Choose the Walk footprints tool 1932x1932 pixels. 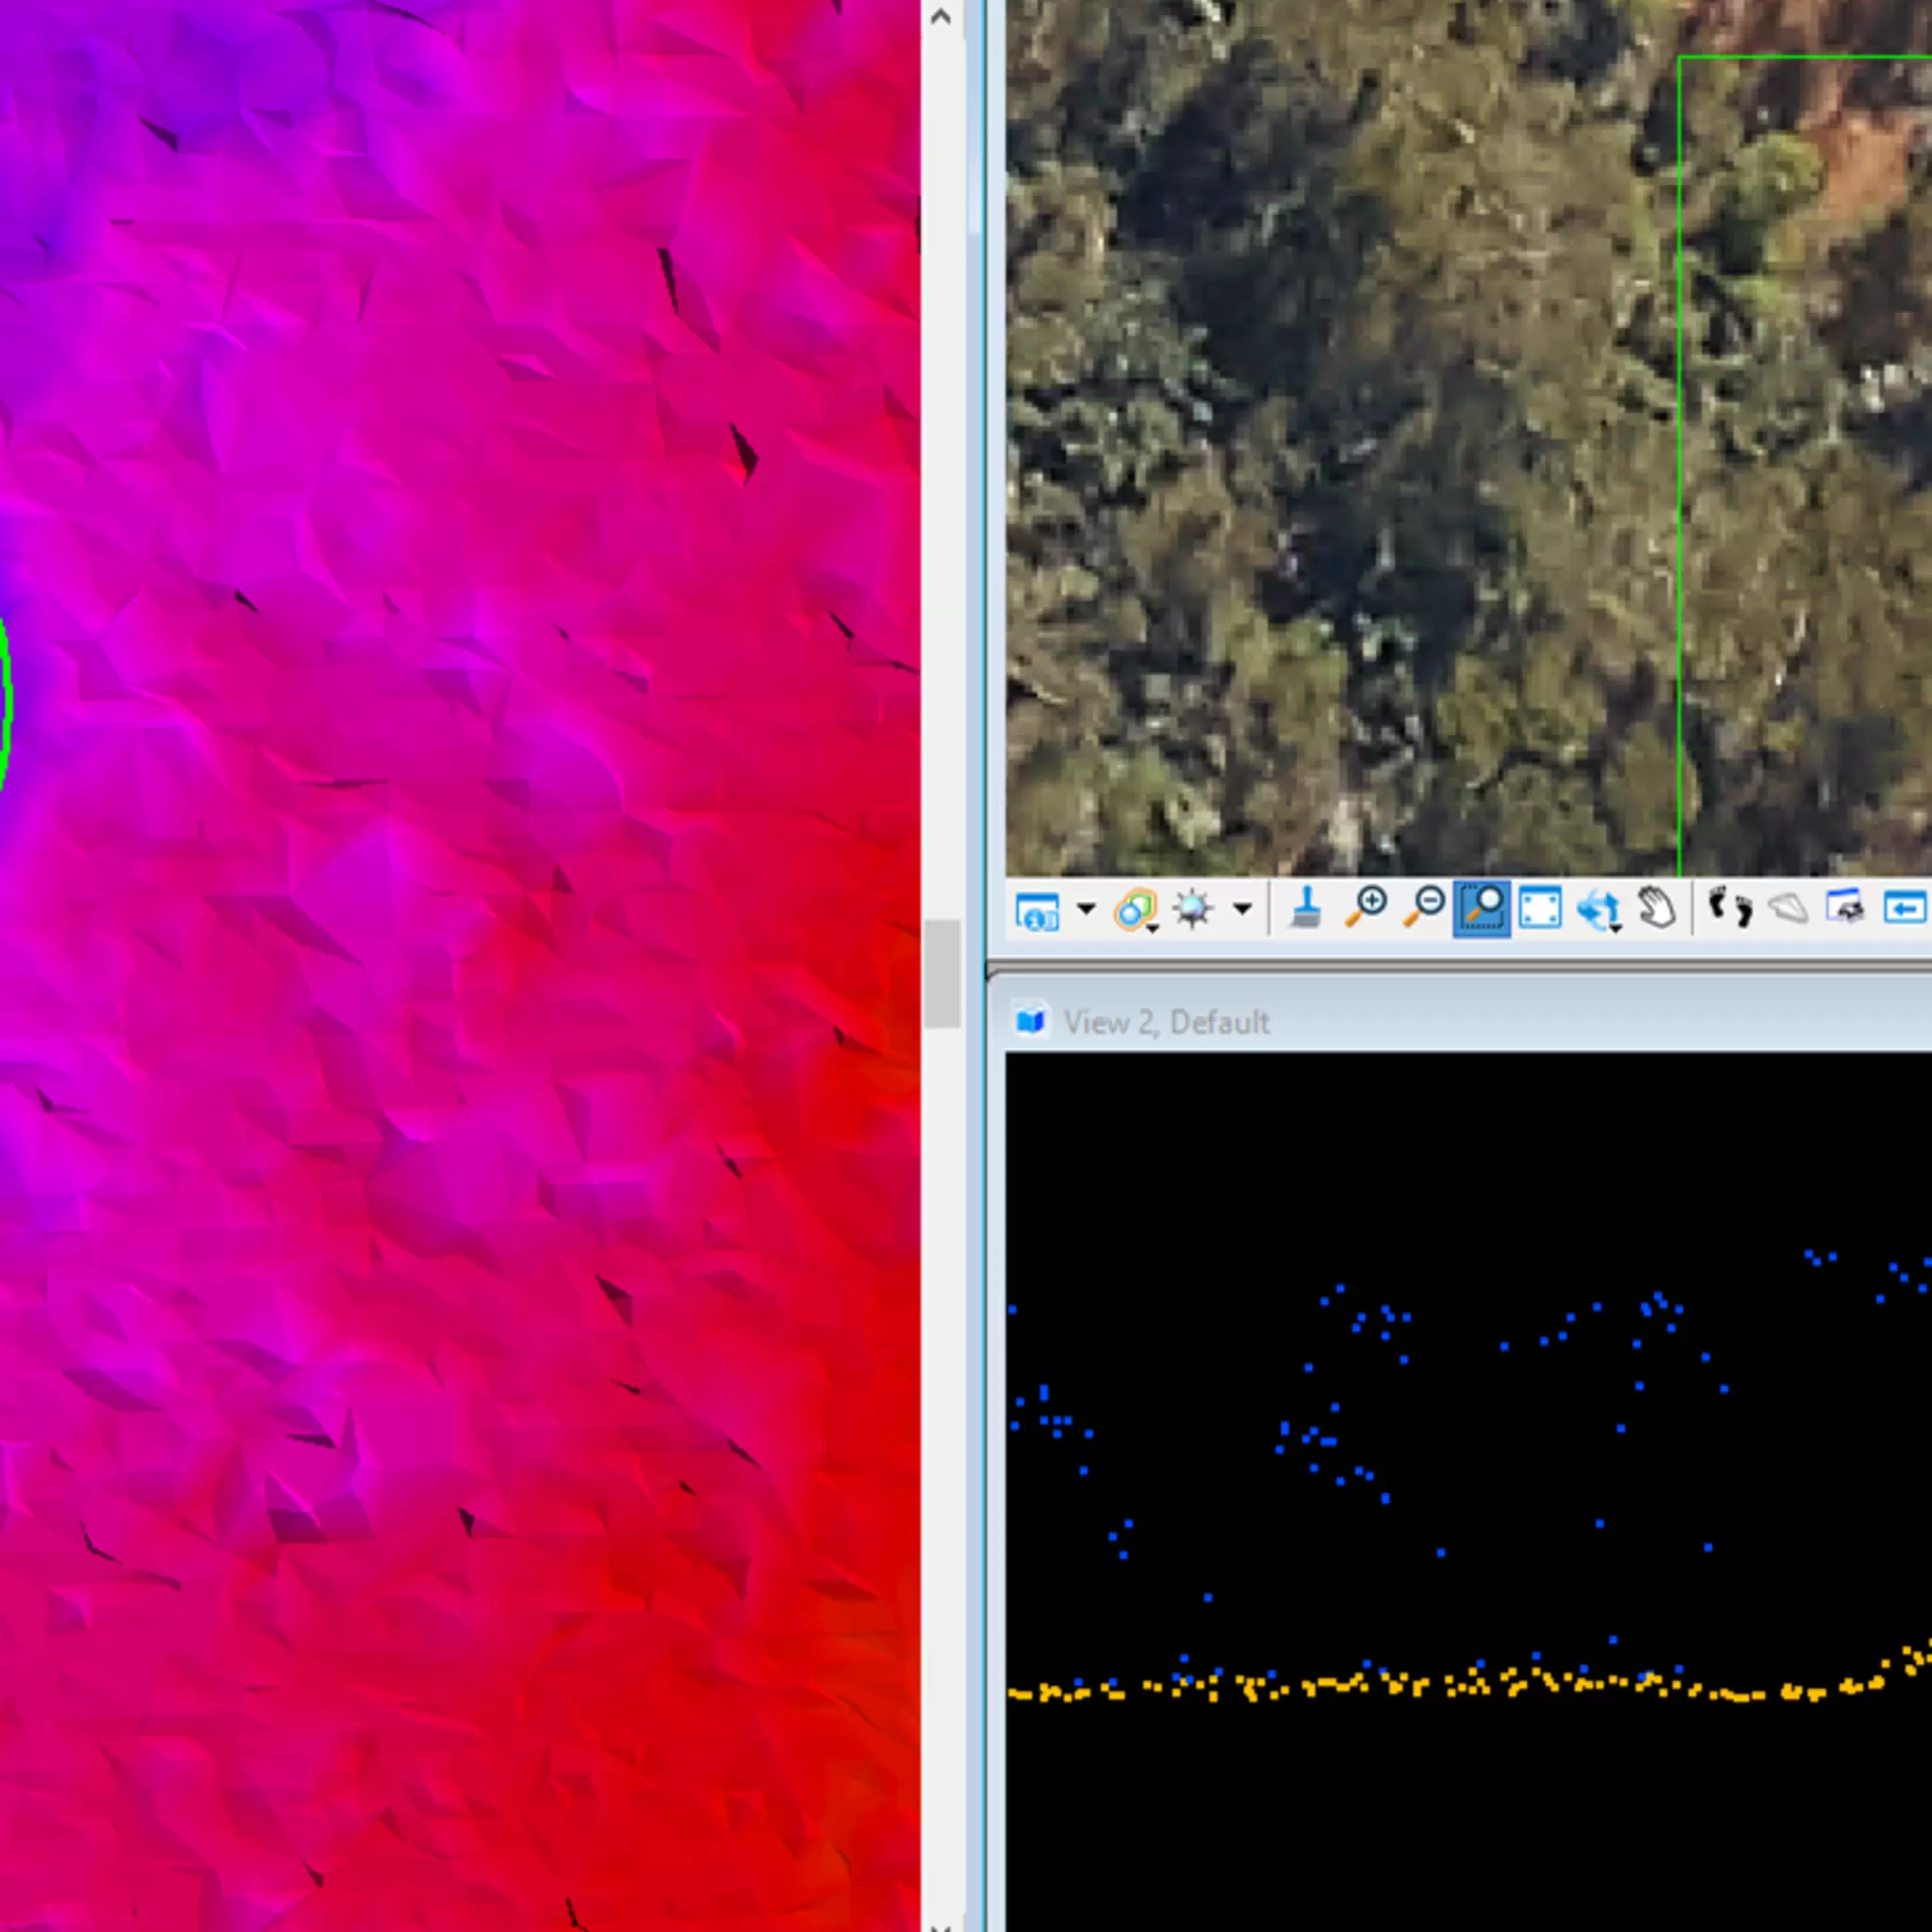pyautogui.click(x=1730, y=908)
